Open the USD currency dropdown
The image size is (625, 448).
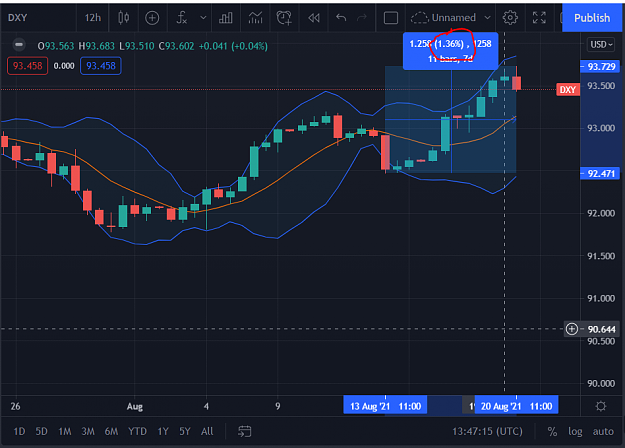pyautogui.click(x=601, y=44)
